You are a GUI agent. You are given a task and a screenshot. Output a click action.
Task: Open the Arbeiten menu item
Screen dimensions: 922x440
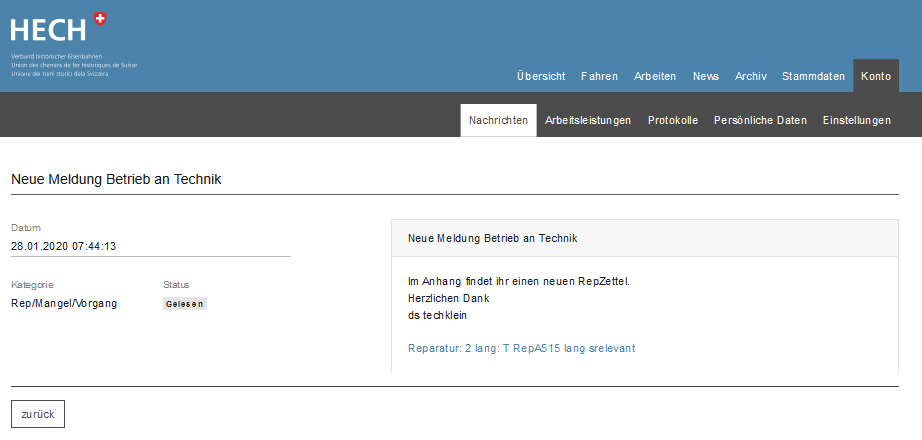(655, 76)
